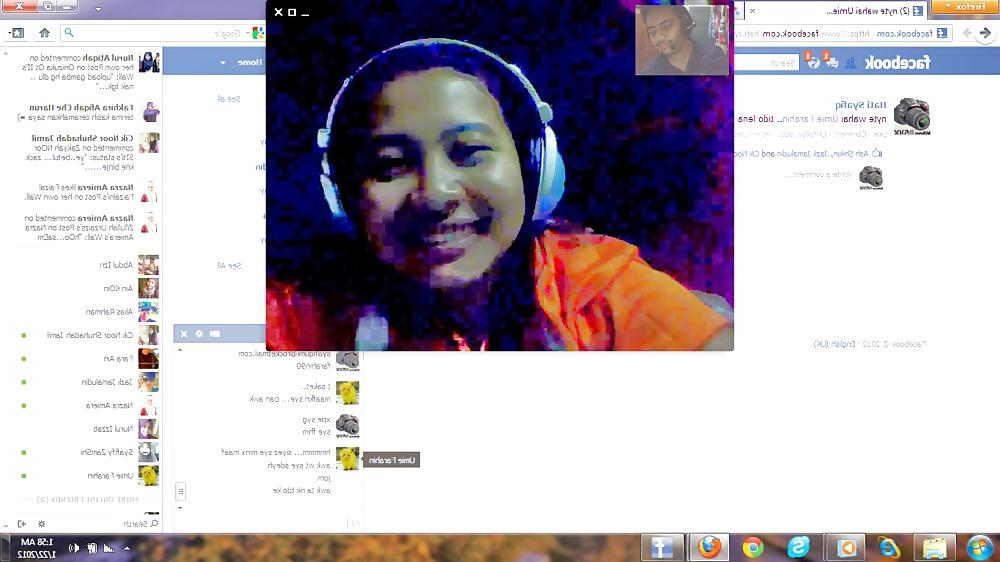Click the camera profile picture beside Hati Syafiq
The image size is (1000, 562).
click(x=912, y=116)
